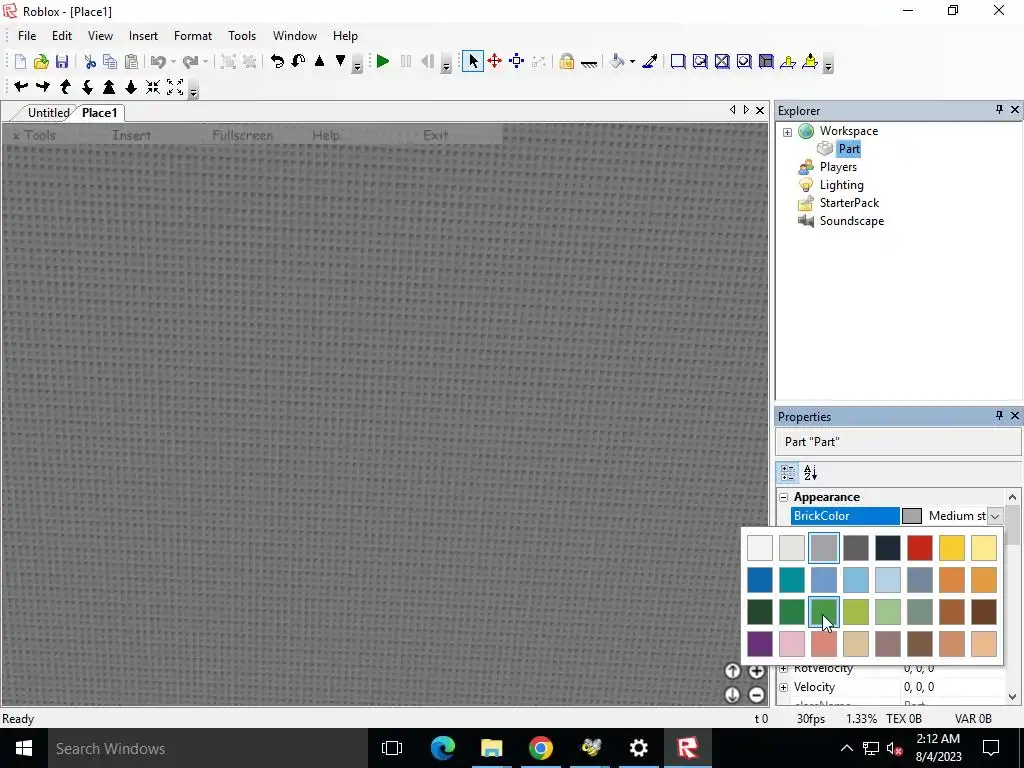
Task: Click the zoom-in plus button in viewport
Action: click(756, 671)
